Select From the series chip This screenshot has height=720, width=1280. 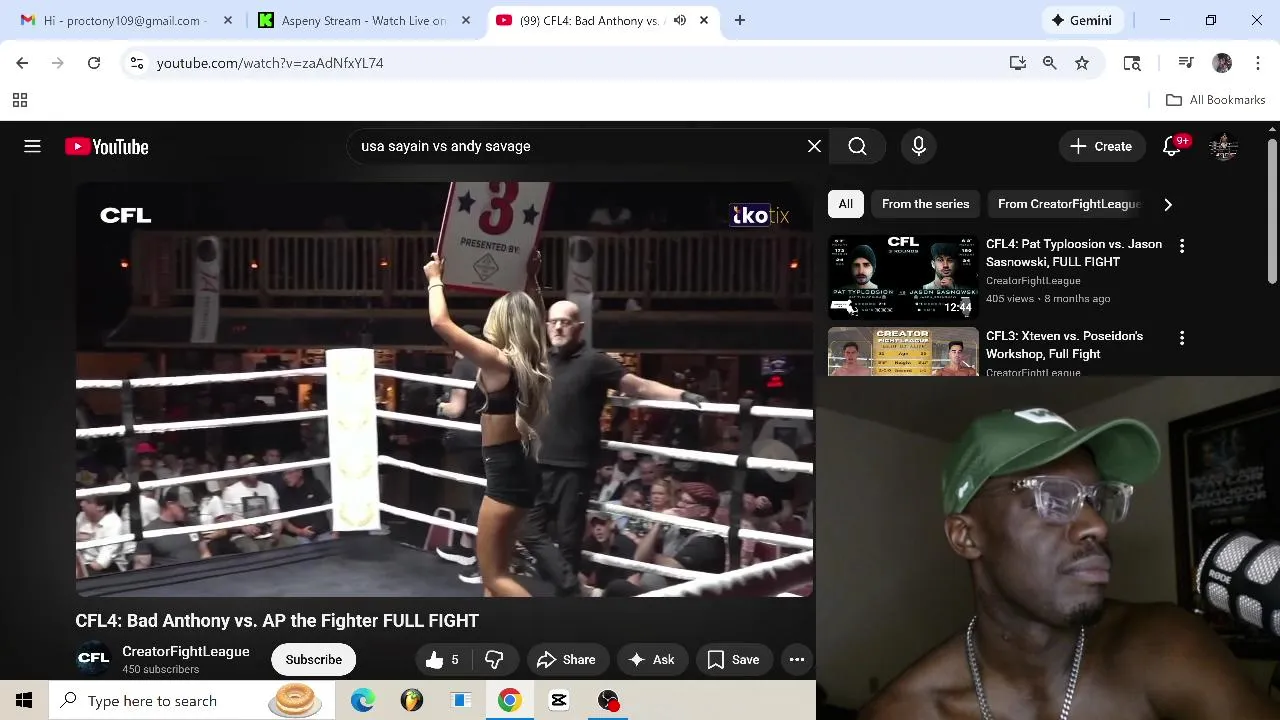pos(925,204)
